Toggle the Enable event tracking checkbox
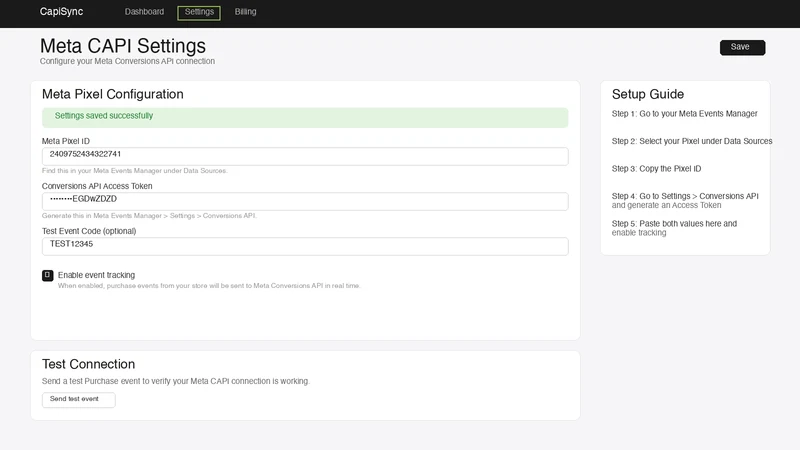This screenshot has height=450, width=800. tap(47, 276)
